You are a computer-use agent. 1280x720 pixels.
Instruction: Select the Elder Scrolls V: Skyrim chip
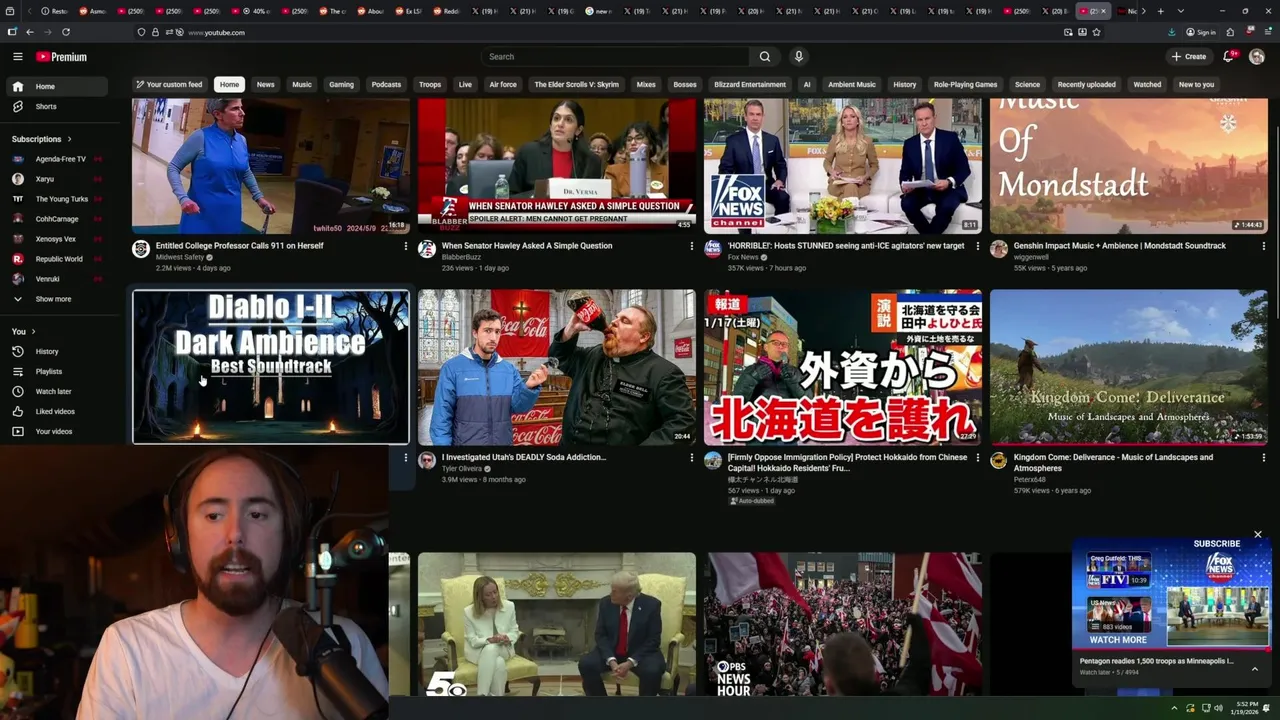point(576,85)
